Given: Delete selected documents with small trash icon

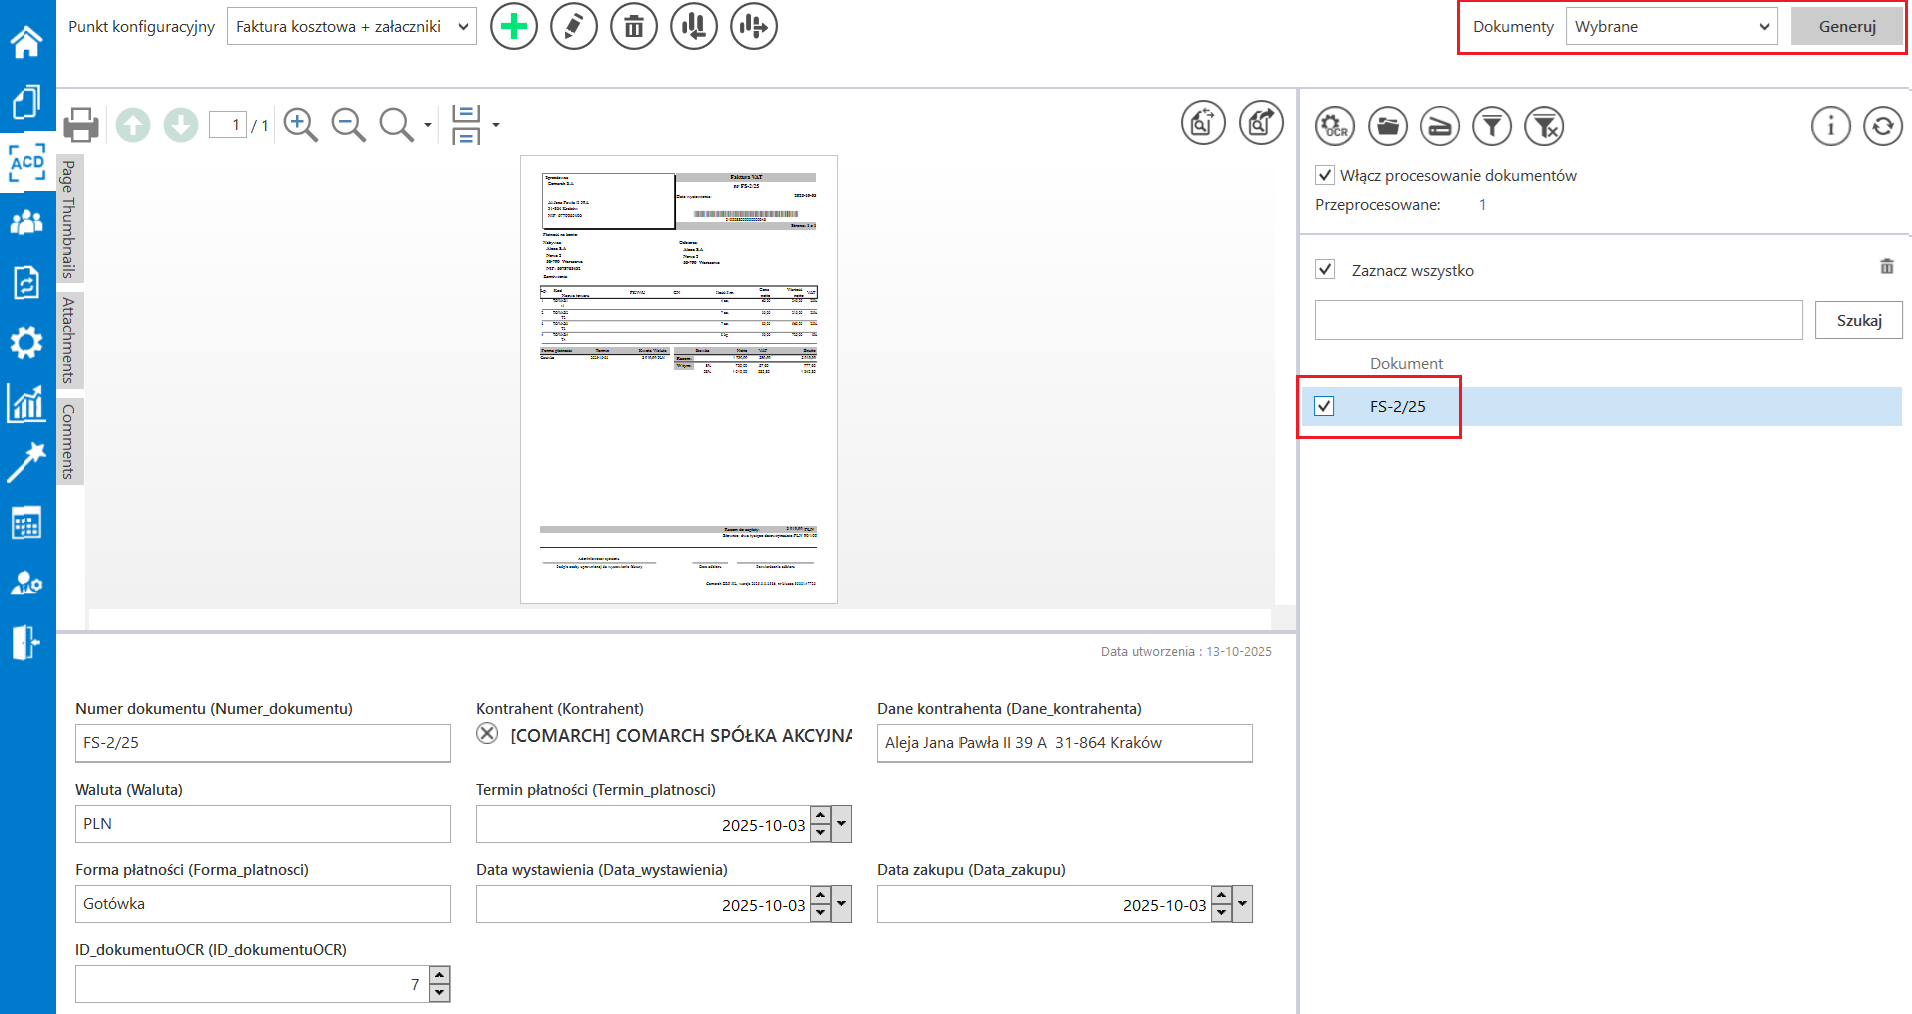Looking at the screenshot, I should tap(1887, 266).
